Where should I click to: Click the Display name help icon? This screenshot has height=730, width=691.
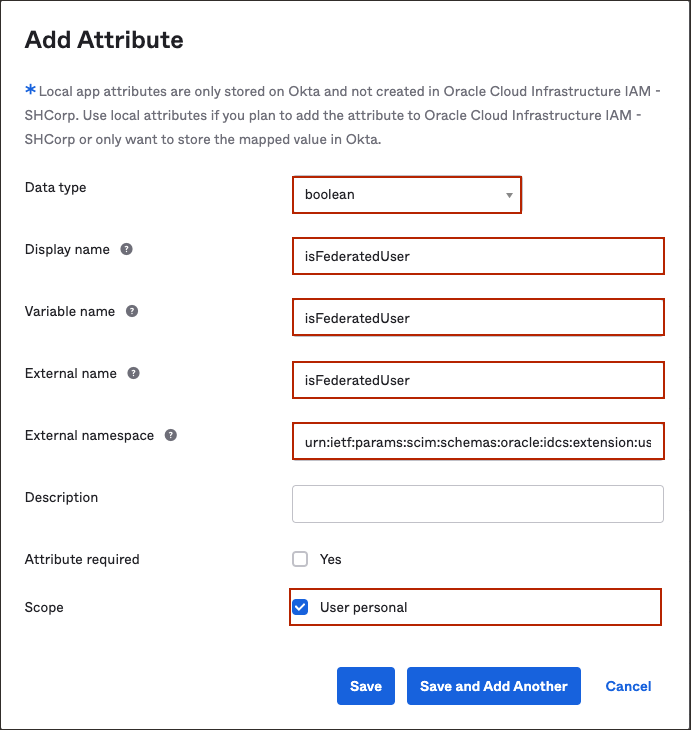tap(127, 249)
